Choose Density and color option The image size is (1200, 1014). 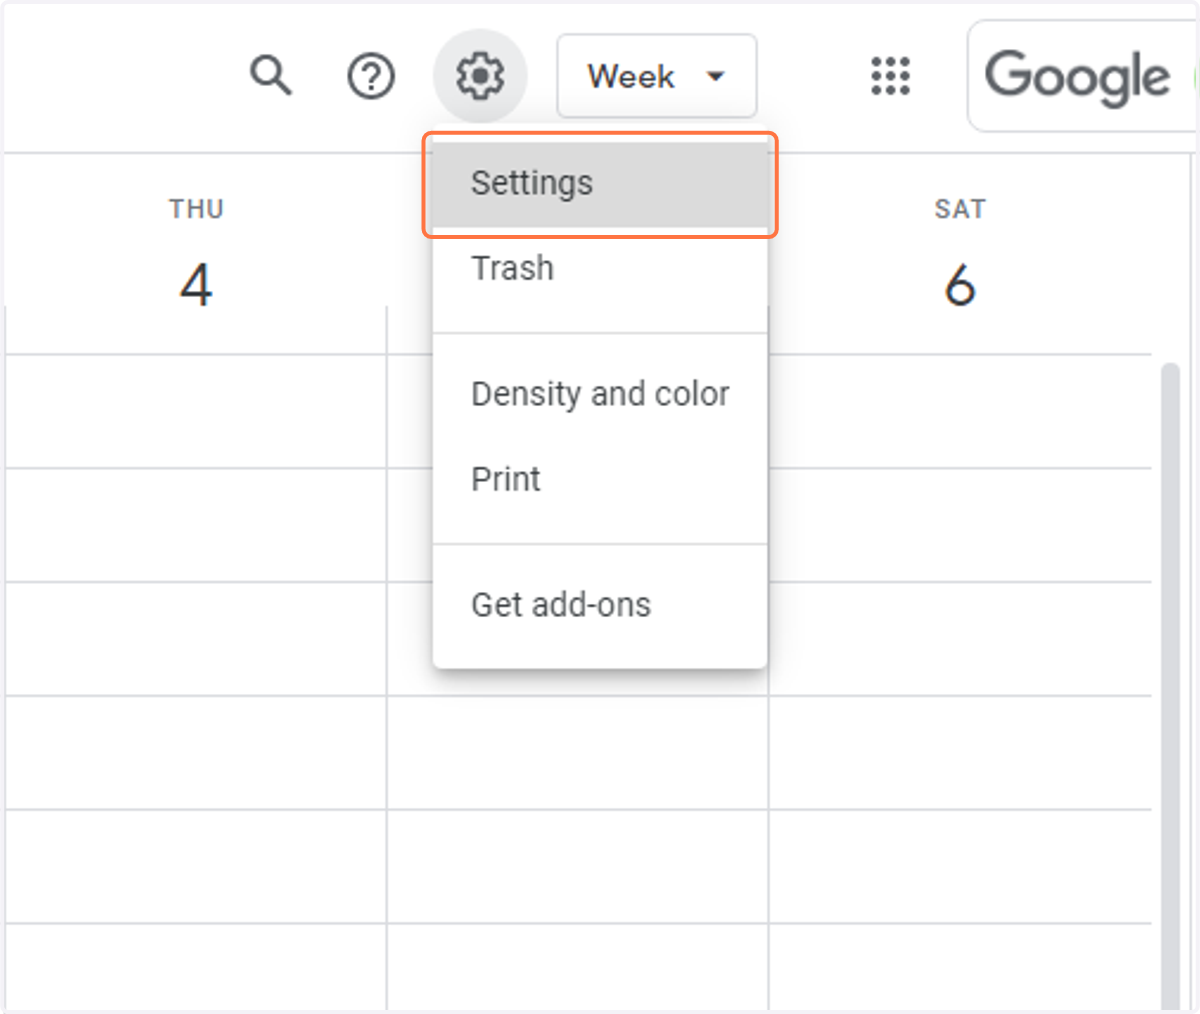tap(600, 394)
